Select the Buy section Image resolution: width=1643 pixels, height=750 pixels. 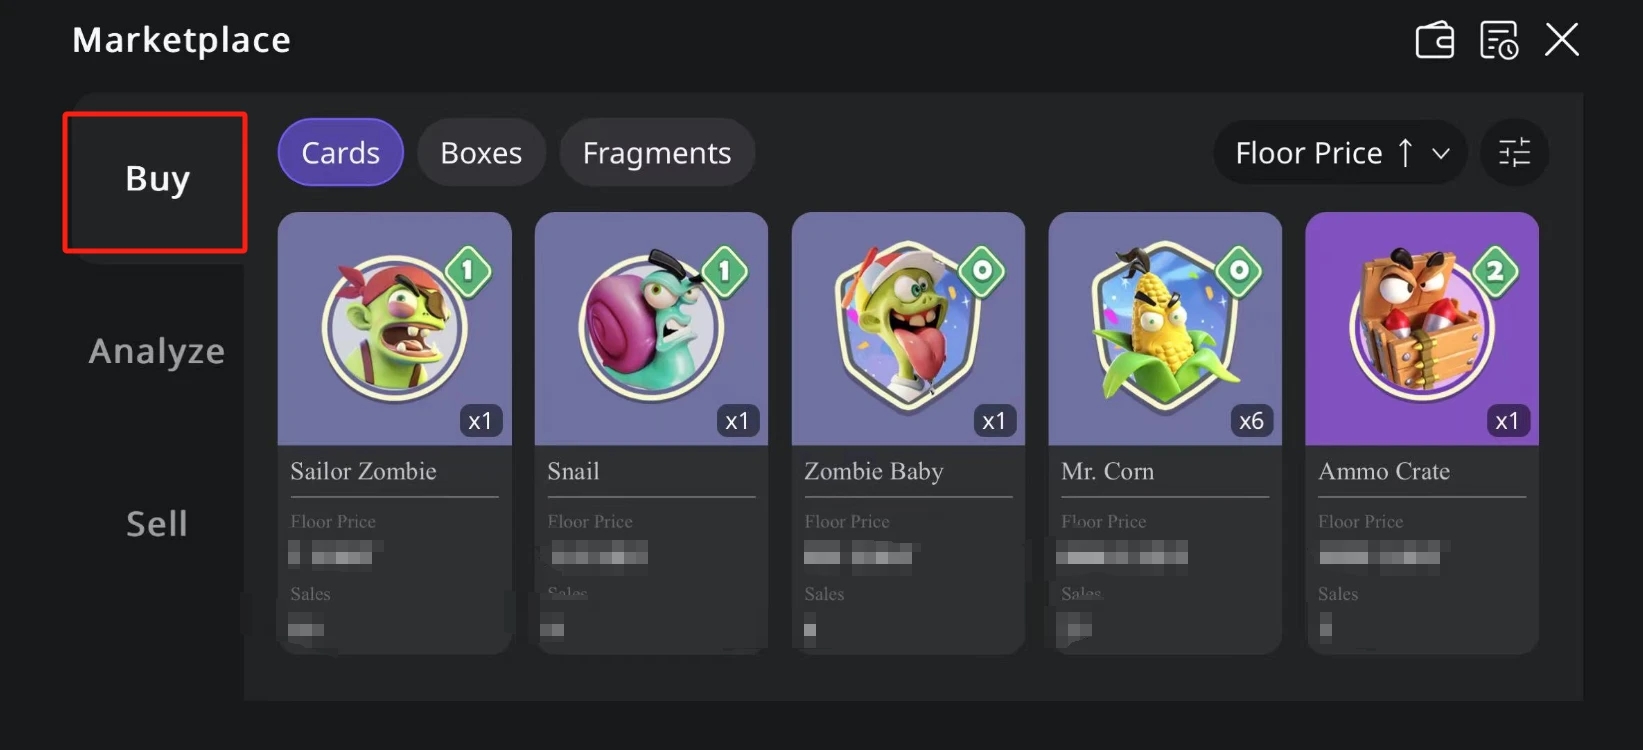pyautogui.click(x=157, y=179)
